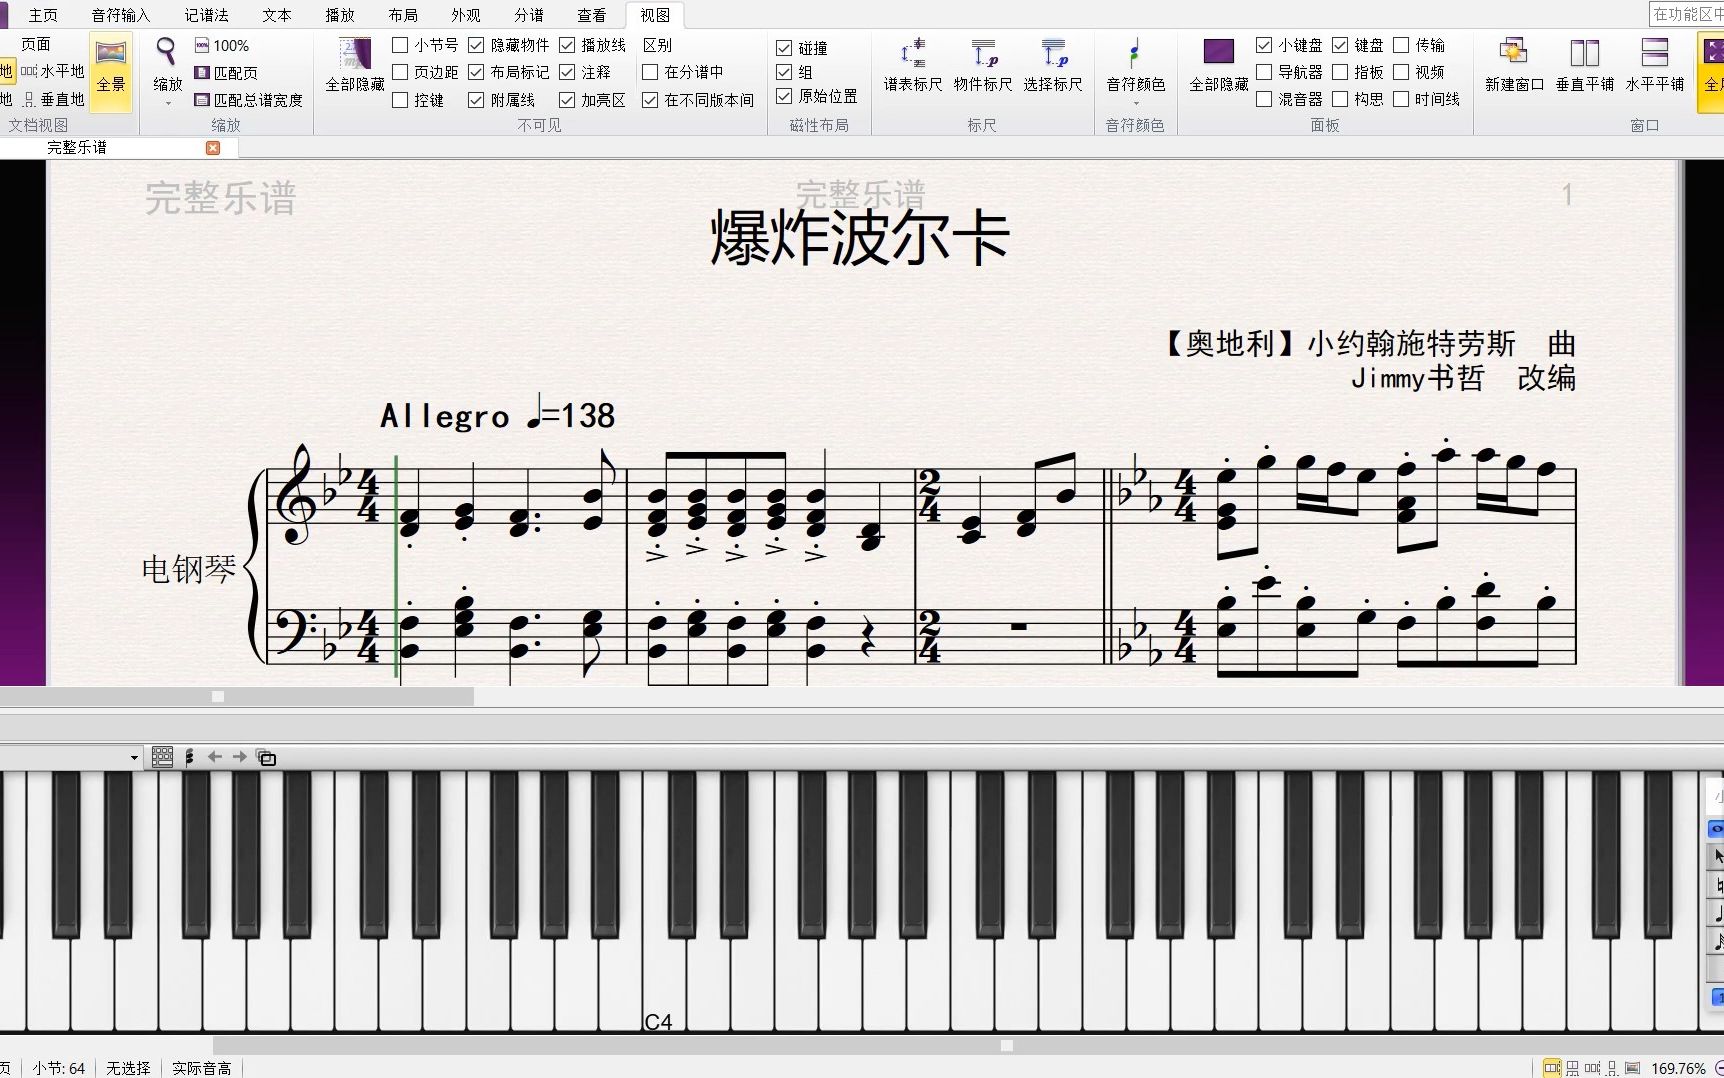Toggle chord mode icon on keyboard panel
Image resolution: width=1724 pixels, height=1078 pixels.
(190, 757)
